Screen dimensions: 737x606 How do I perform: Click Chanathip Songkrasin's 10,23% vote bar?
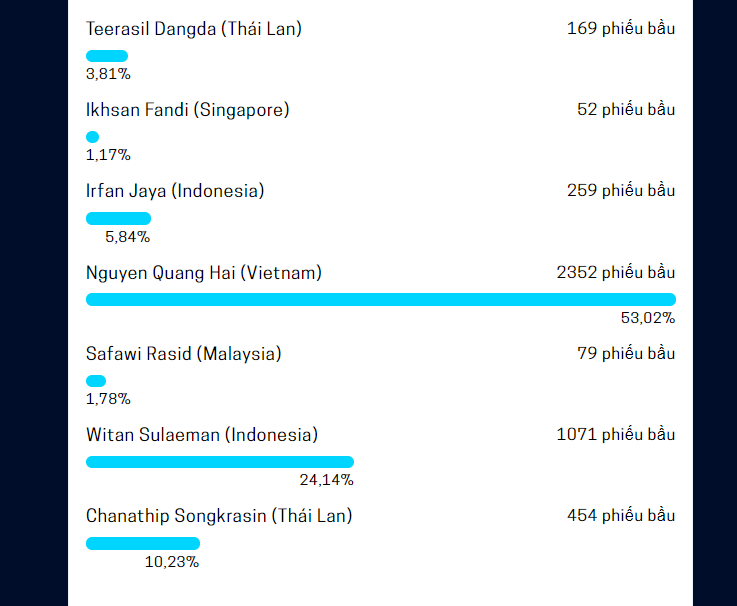(x=143, y=543)
